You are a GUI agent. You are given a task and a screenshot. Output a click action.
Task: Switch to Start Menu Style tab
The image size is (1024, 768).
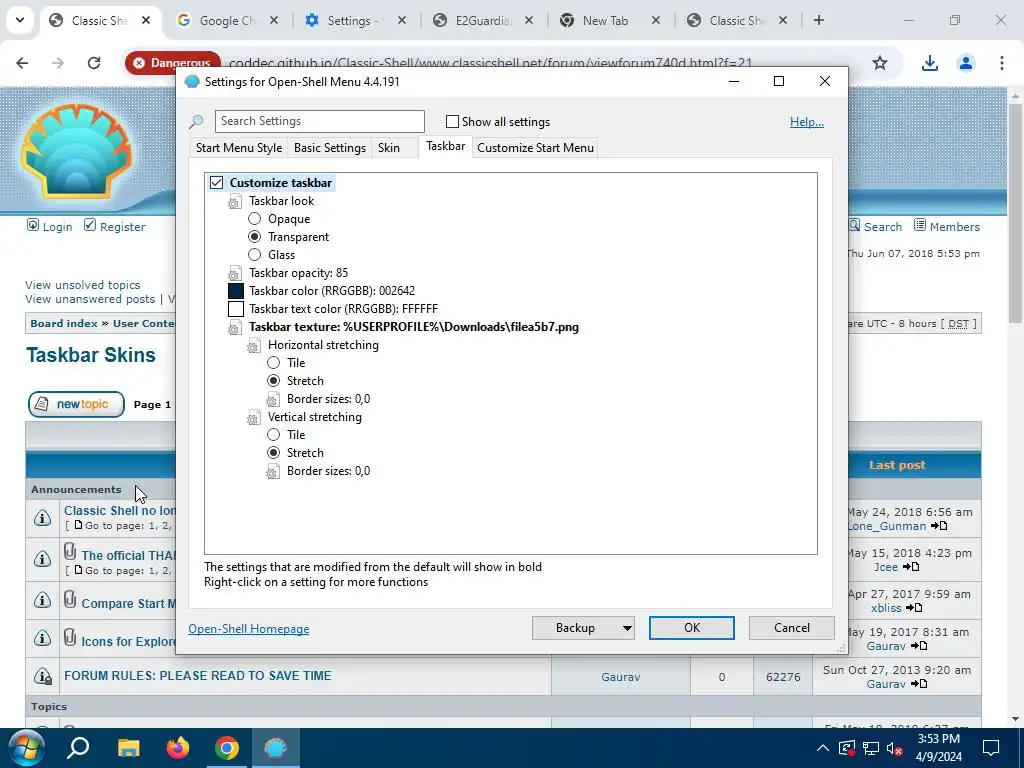click(x=239, y=148)
